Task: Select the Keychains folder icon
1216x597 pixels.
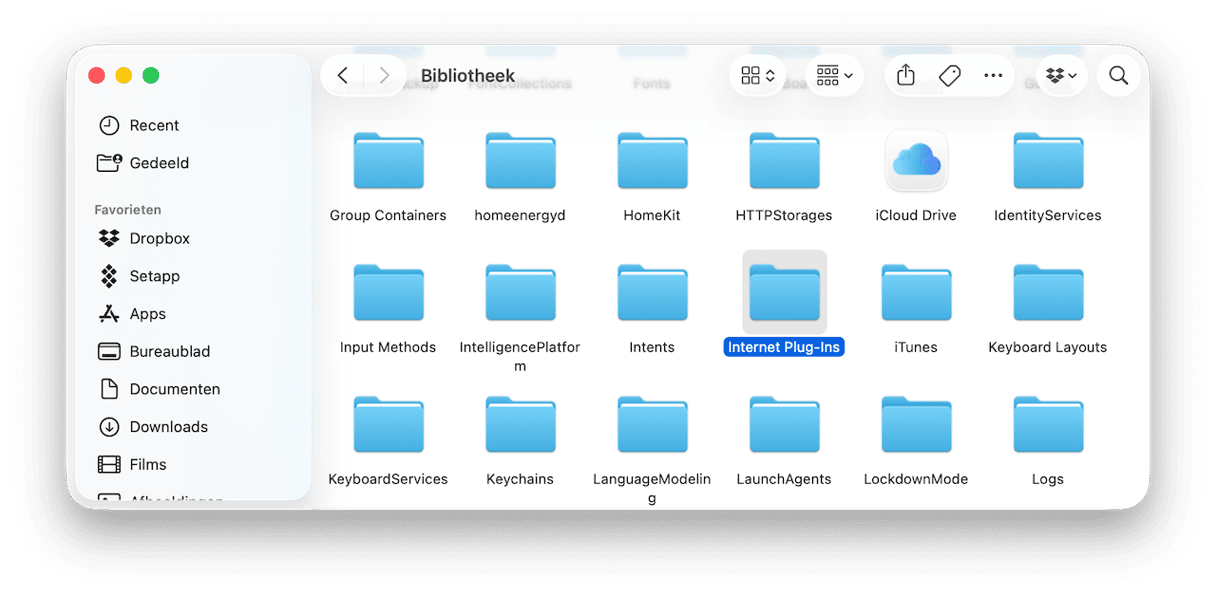Action: point(520,425)
